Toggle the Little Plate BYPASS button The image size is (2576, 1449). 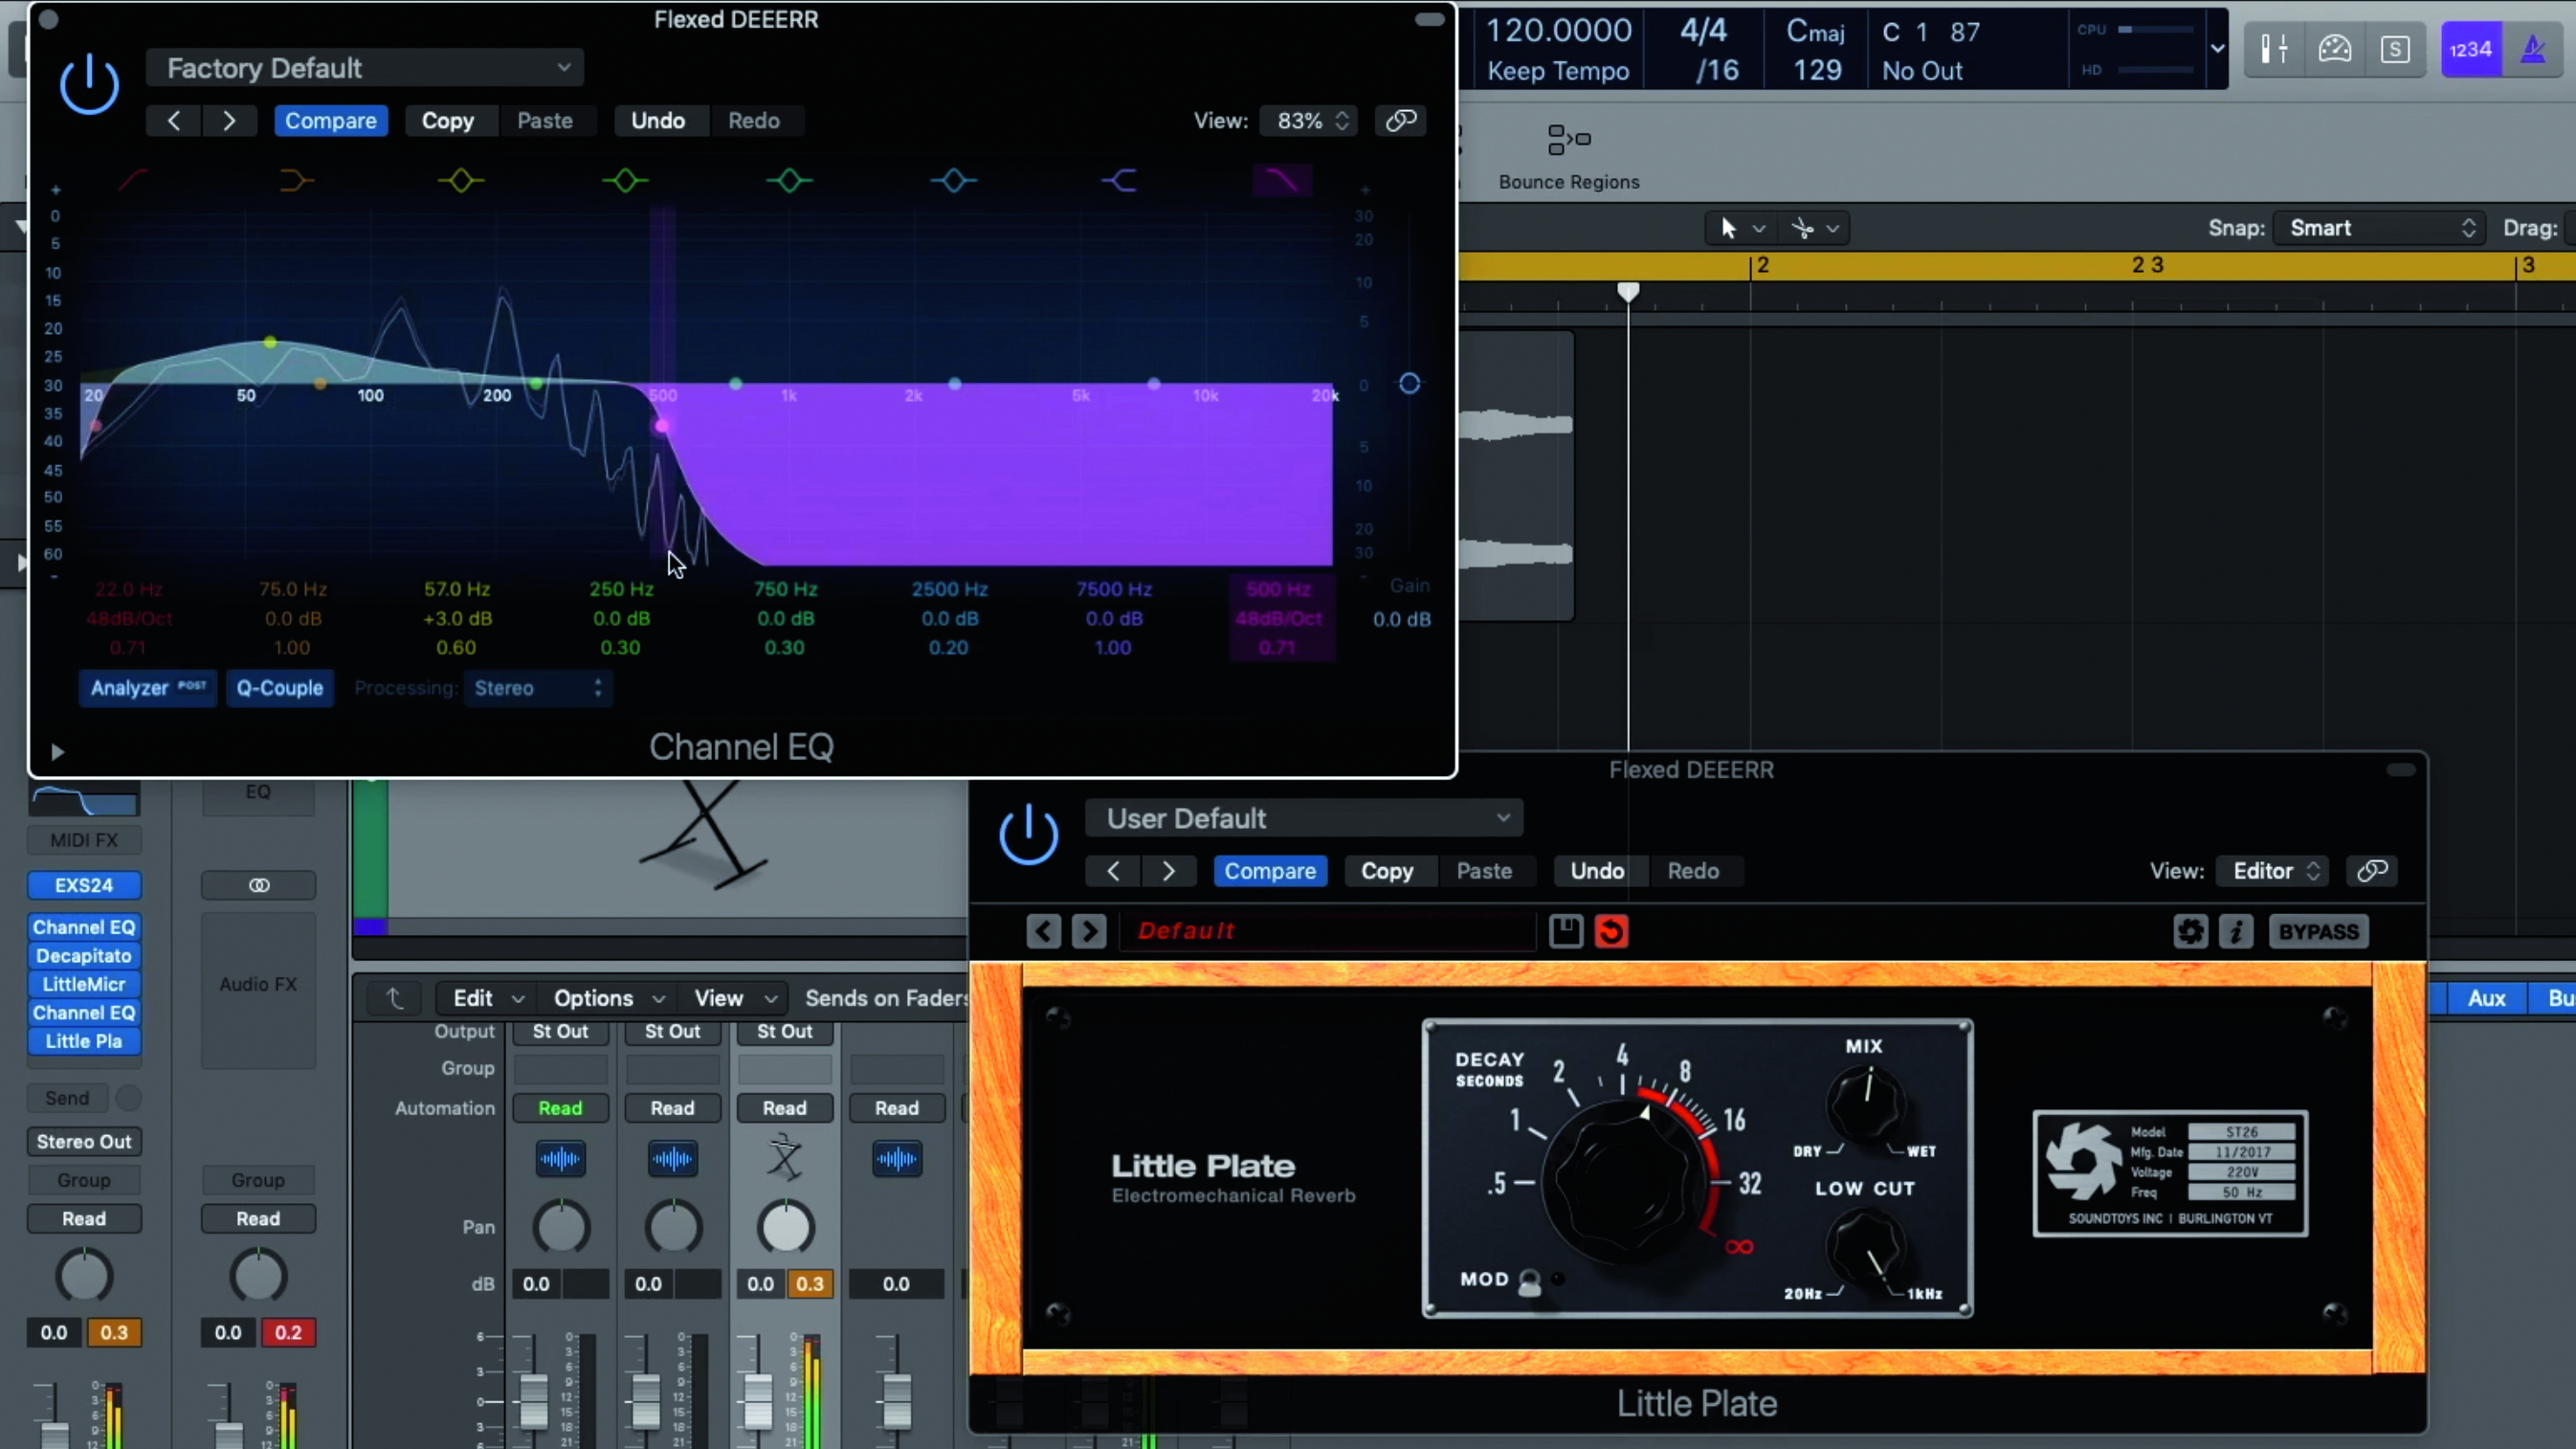[x=2318, y=931]
